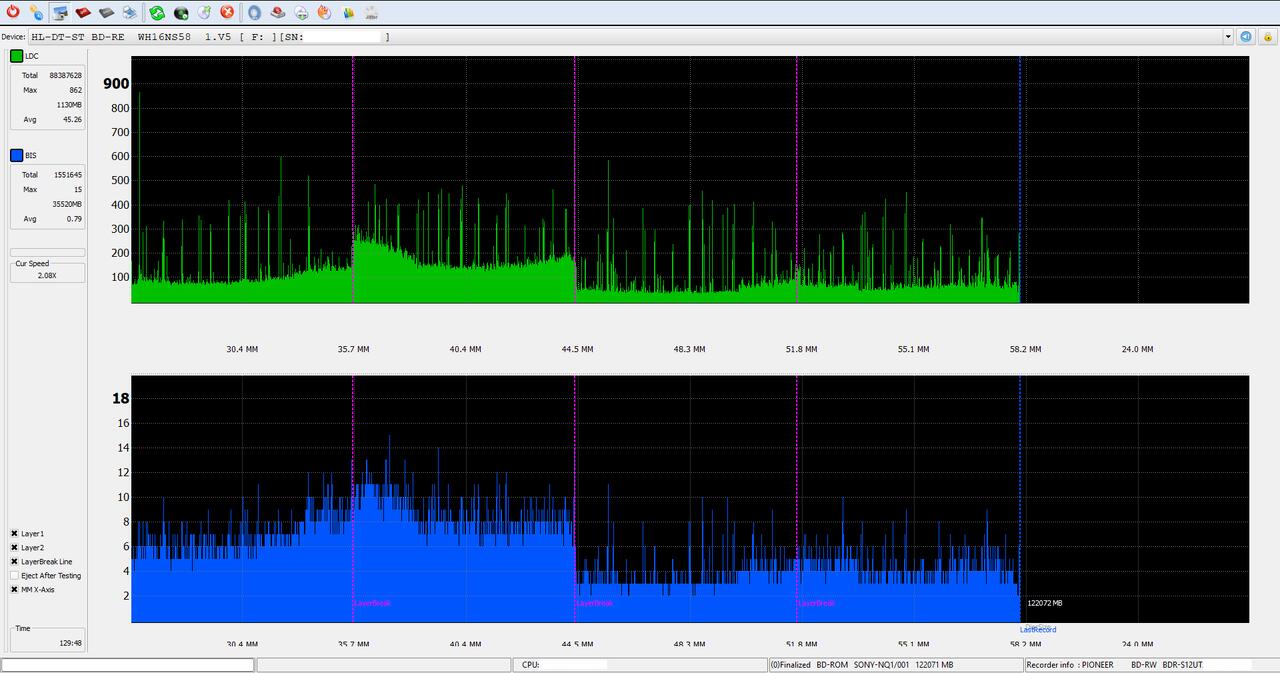Toggle the Layer1 checkbox
The image size is (1280, 673).
pyautogui.click(x=14, y=534)
